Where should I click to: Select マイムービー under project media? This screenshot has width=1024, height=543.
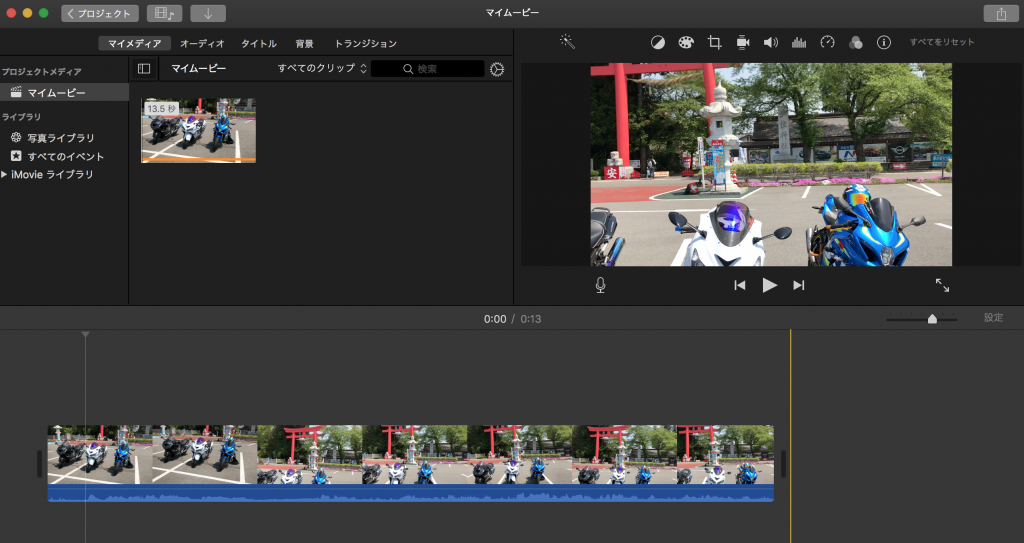point(64,93)
